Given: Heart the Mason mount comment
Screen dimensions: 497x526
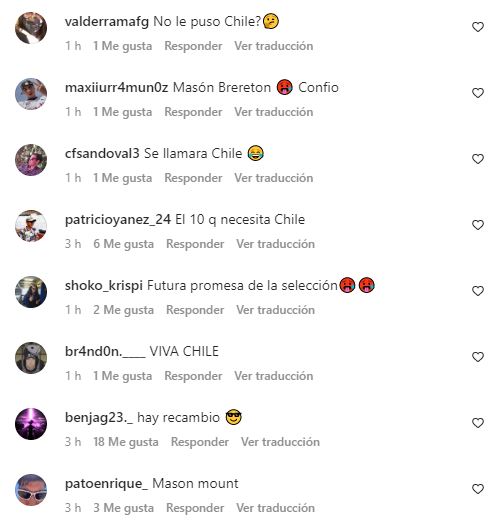Looking at the screenshot, I should click(478, 489).
